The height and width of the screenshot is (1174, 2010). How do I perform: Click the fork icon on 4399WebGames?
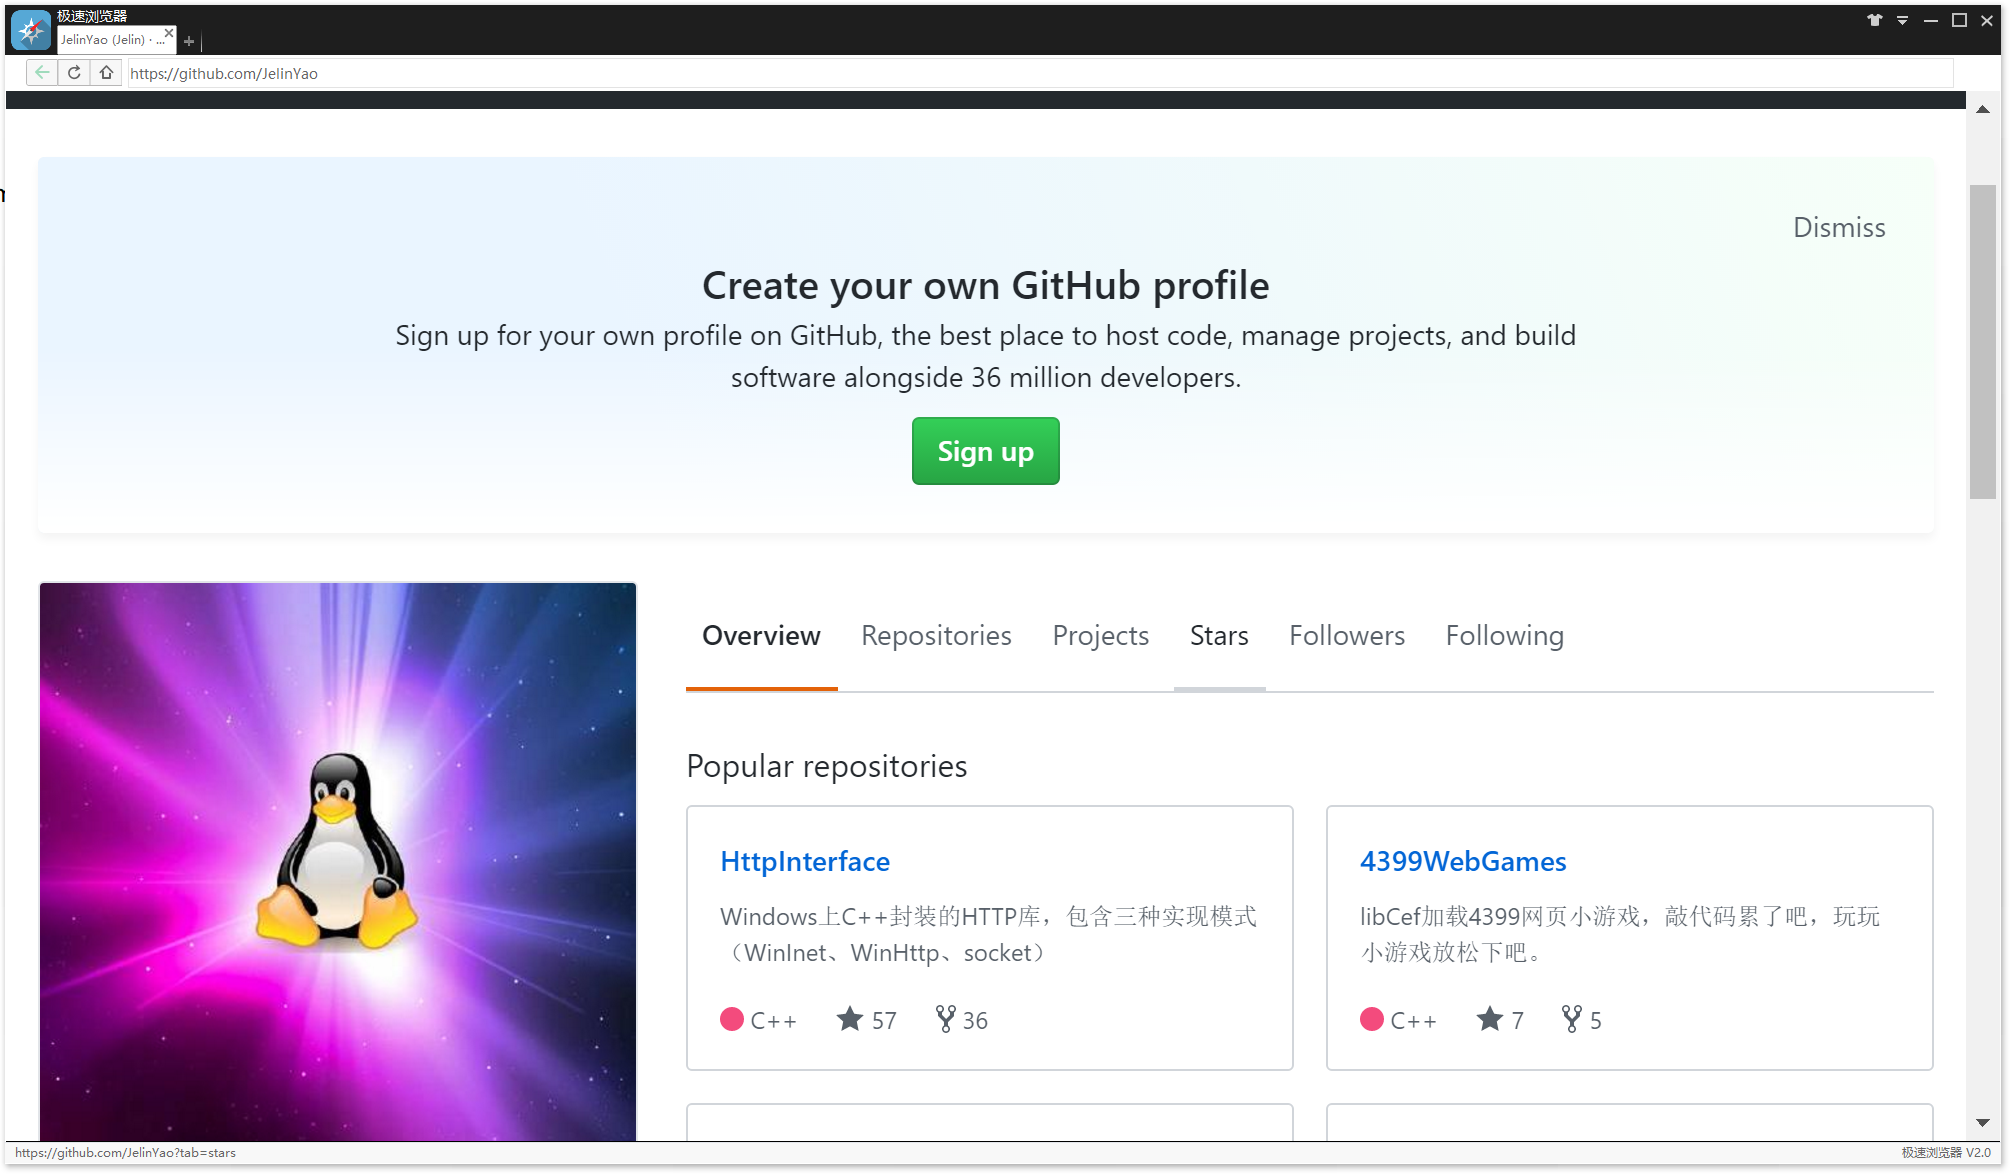pyautogui.click(x=1572, y=1019)
